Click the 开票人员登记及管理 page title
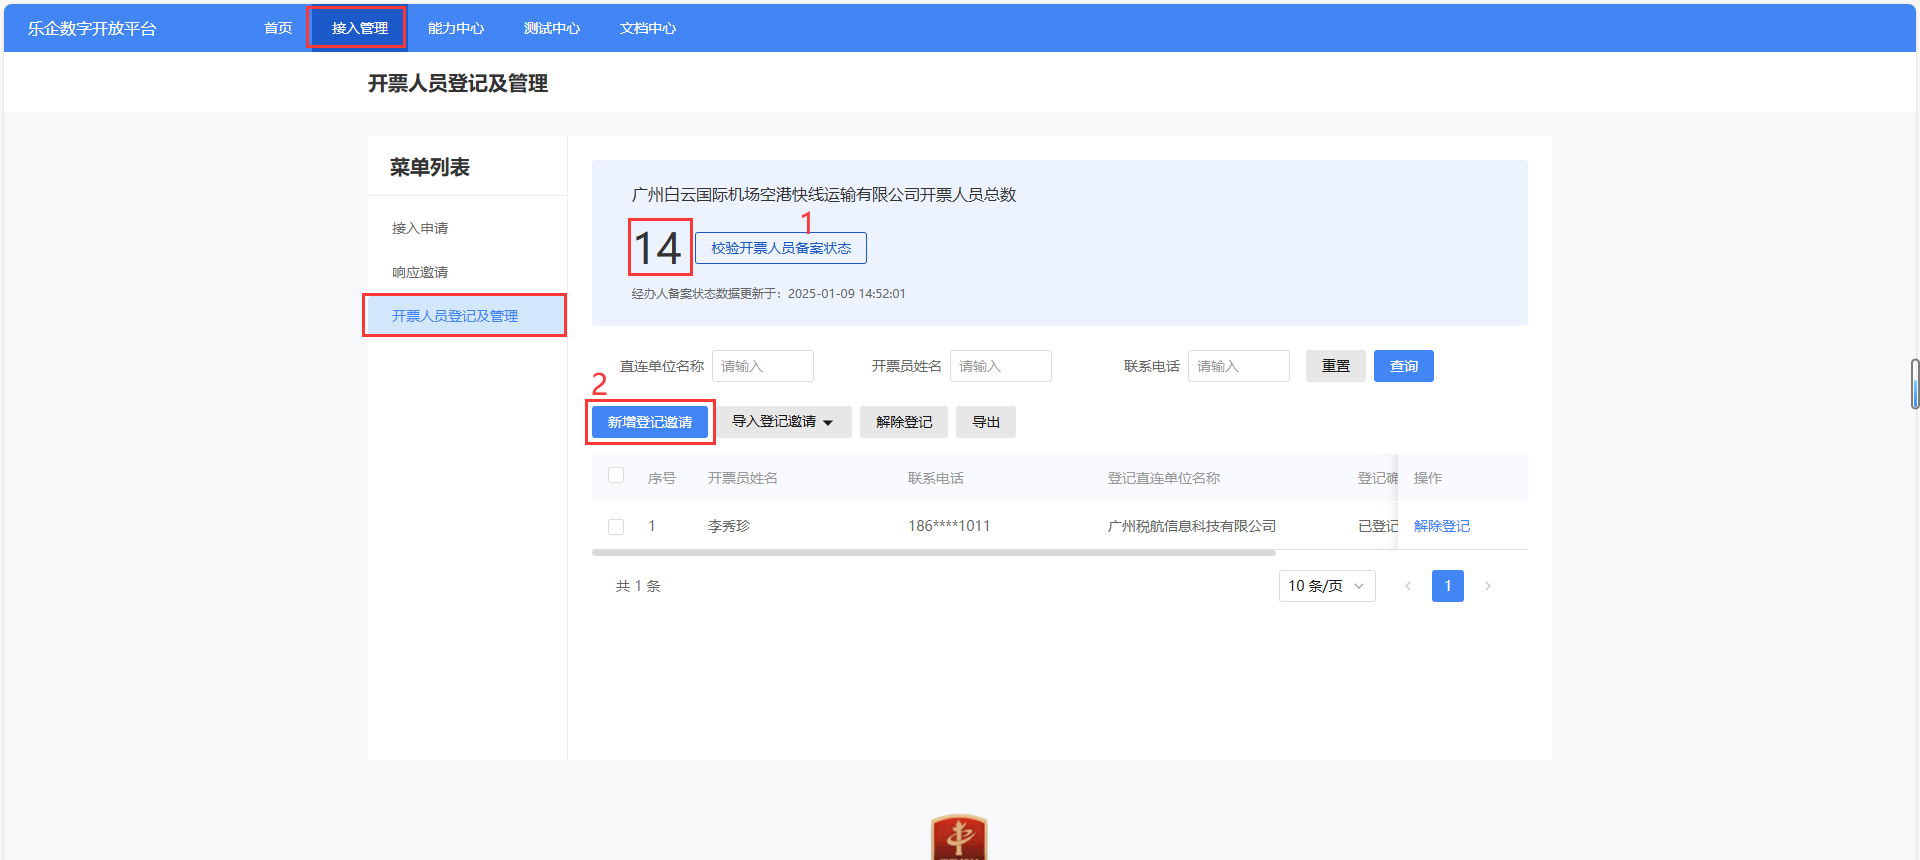Screen dimensions: 1920x860 458,83
